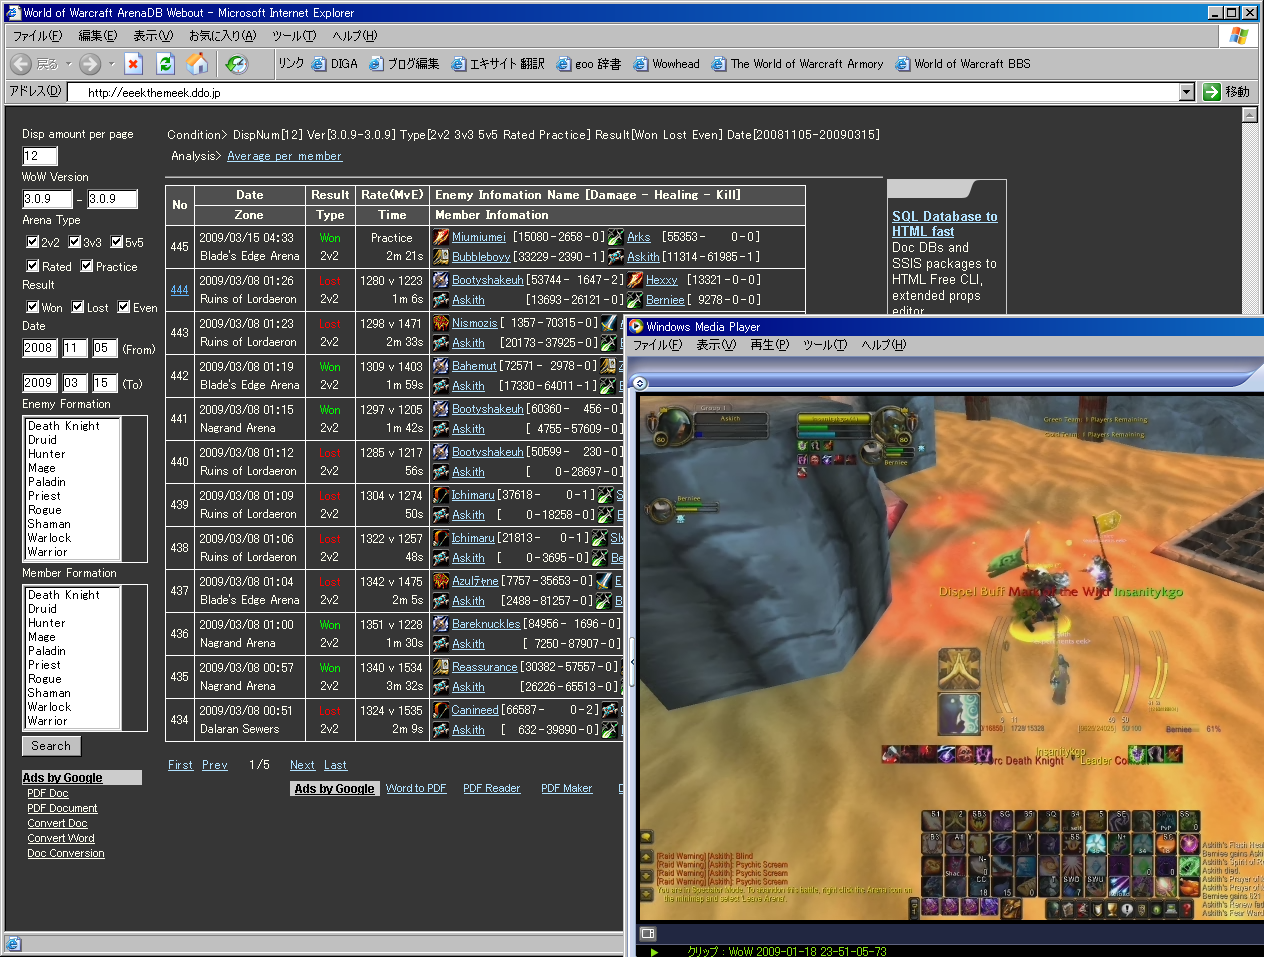The height and width of the screenshot is (957, 1264).
Task: Open match number 444 link
Action: point(179,290)
